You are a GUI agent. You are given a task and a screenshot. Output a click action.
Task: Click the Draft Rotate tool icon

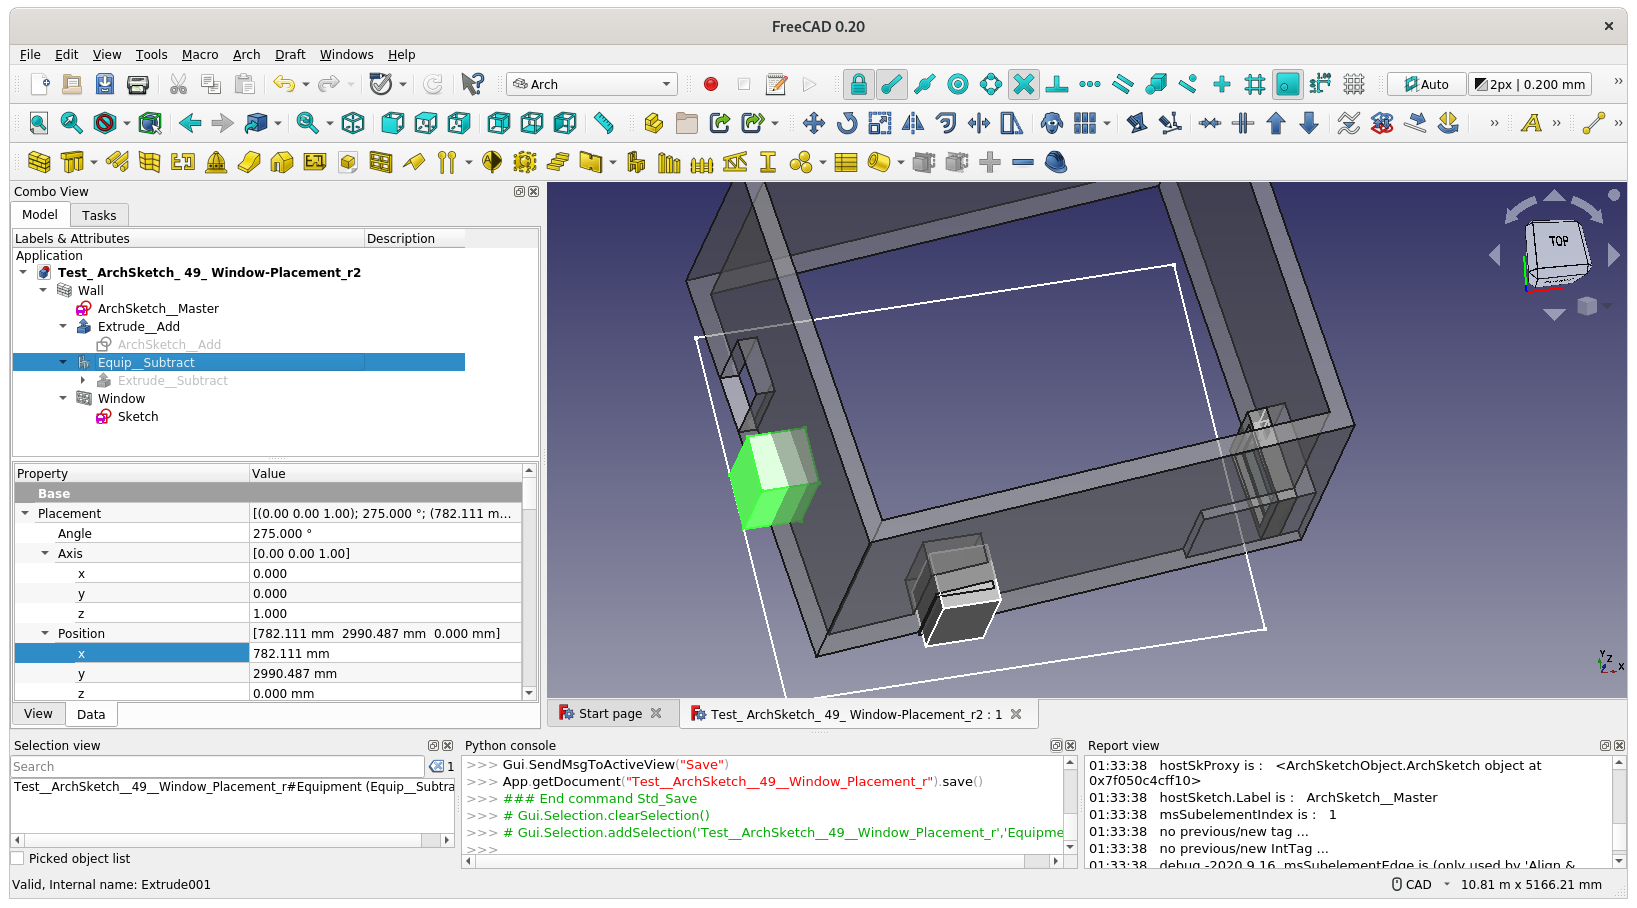tap(846, 123)
